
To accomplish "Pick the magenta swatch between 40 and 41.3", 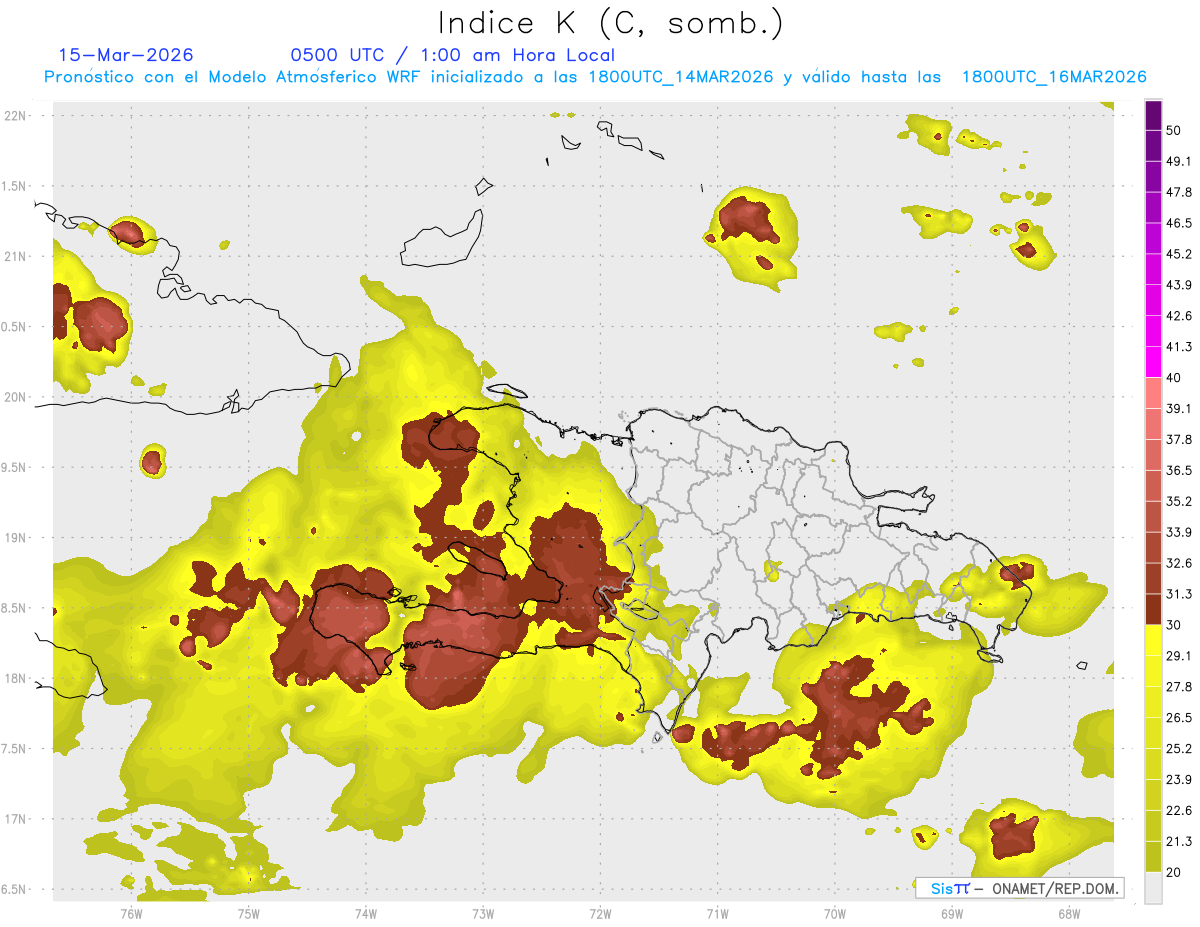I will pyautogui.click(x=1153, y=362).
